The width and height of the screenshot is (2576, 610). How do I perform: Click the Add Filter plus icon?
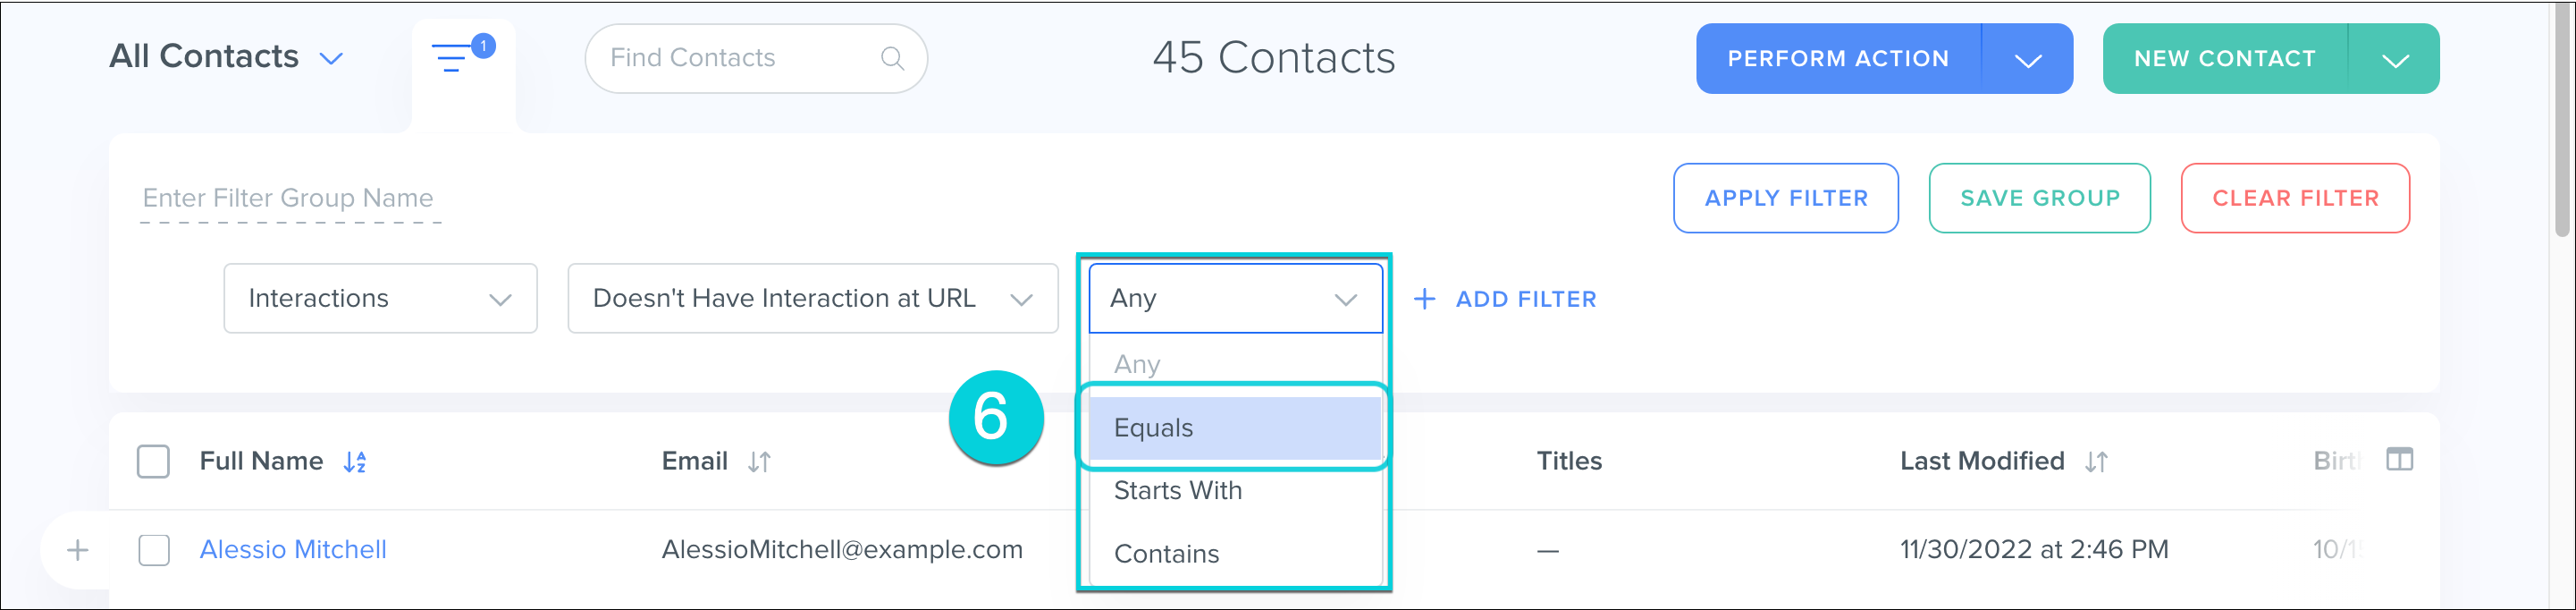click(1424, 299)
